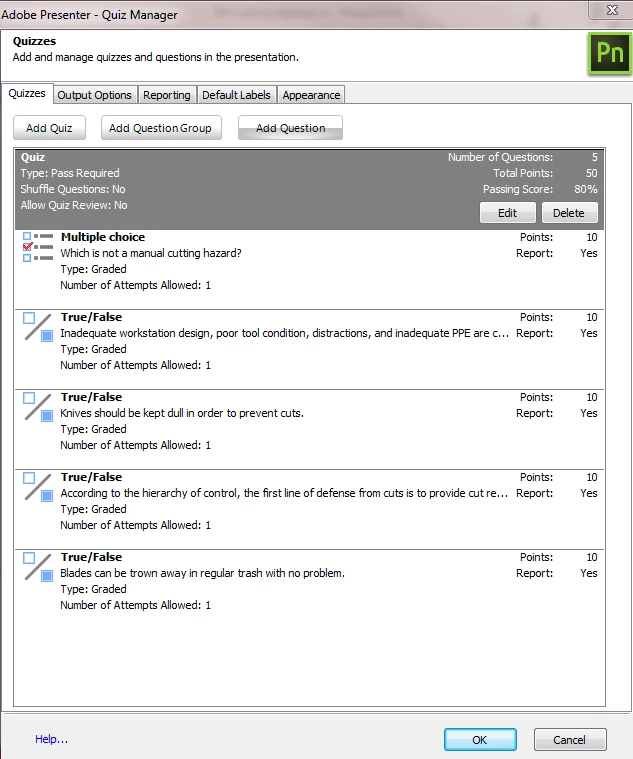
Task: Open the Output Options tab
Action: point(94,95)
